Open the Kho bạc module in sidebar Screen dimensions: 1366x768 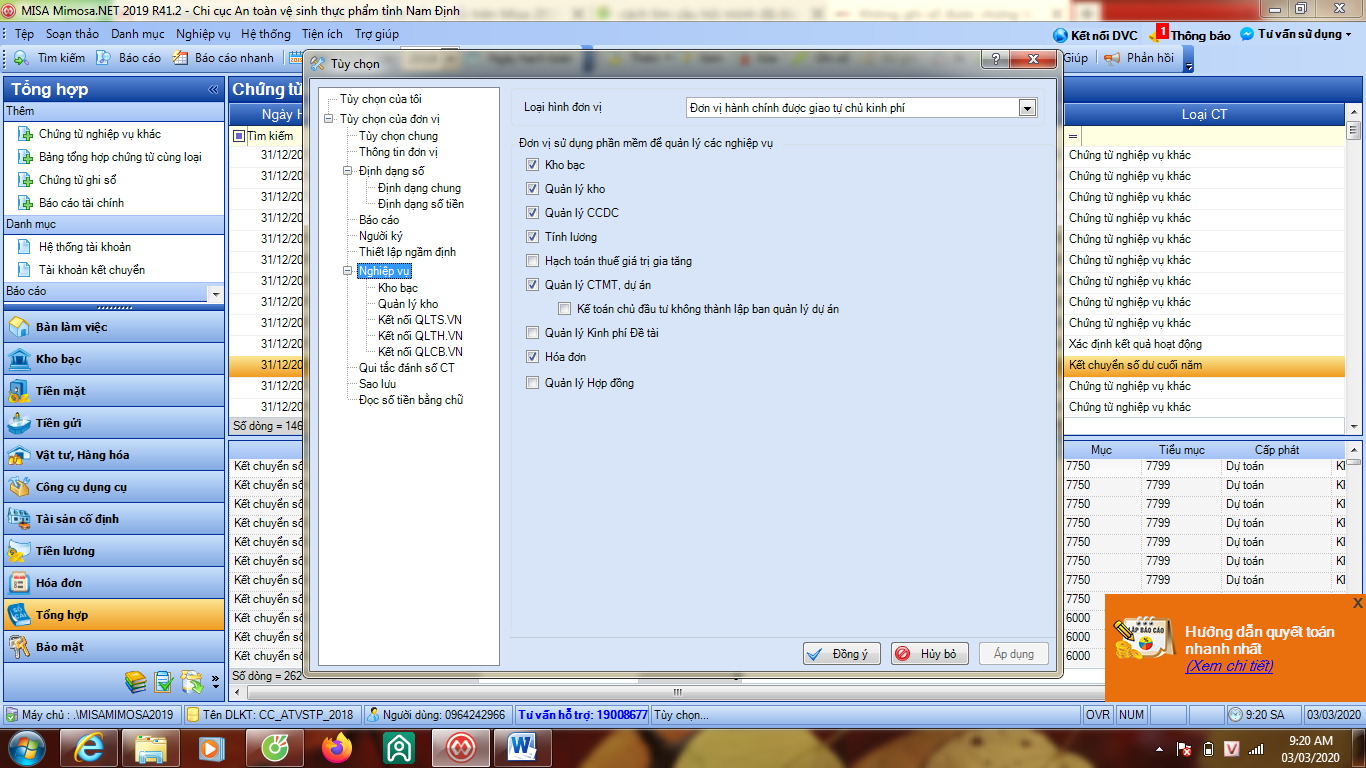click(58, 359)
